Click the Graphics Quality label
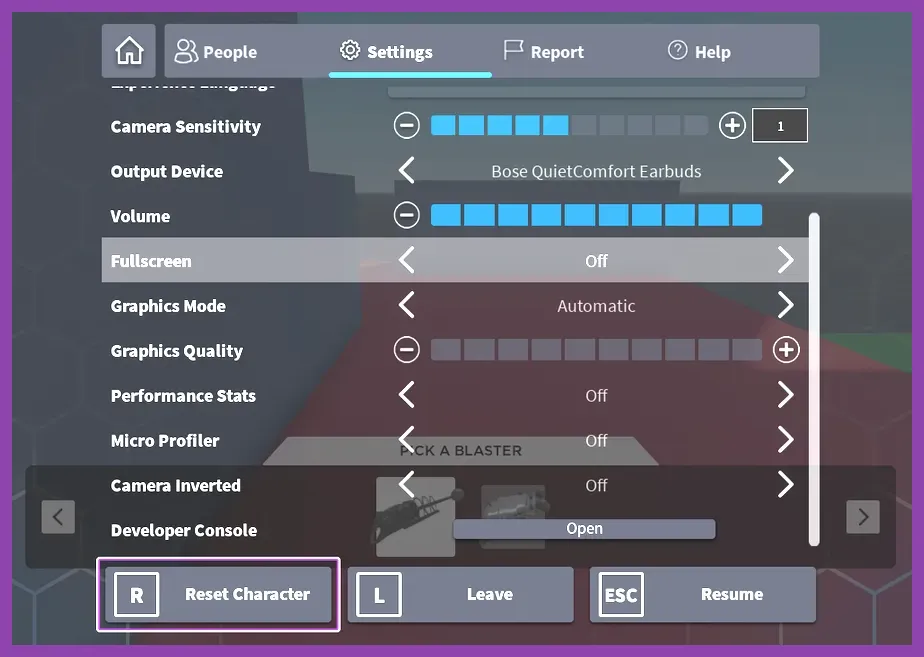 point(177,351)
